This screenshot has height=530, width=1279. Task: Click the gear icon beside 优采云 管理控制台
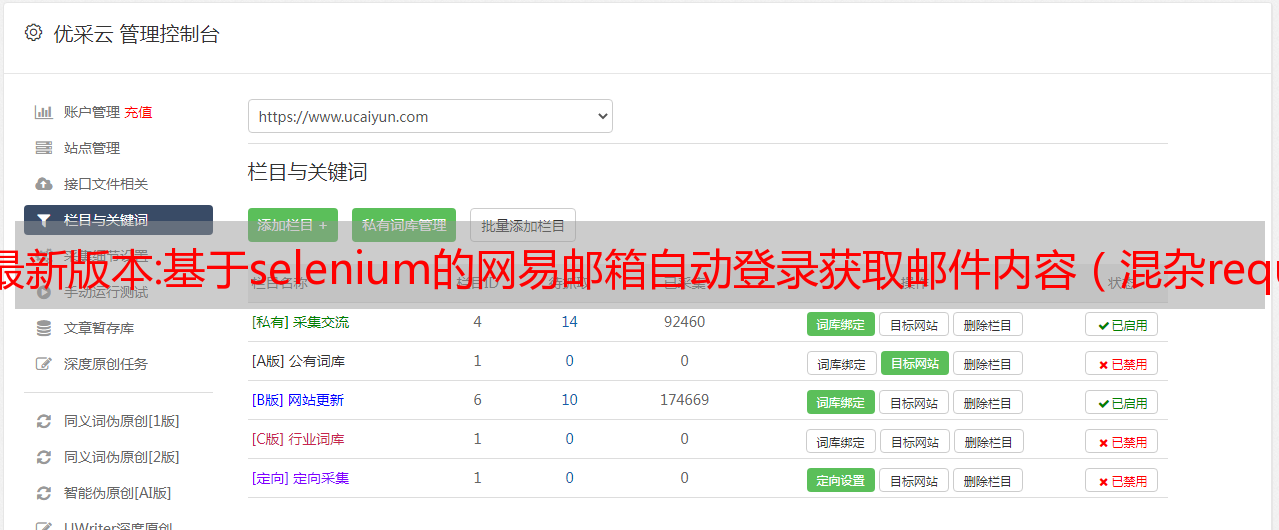pos(33,33)
